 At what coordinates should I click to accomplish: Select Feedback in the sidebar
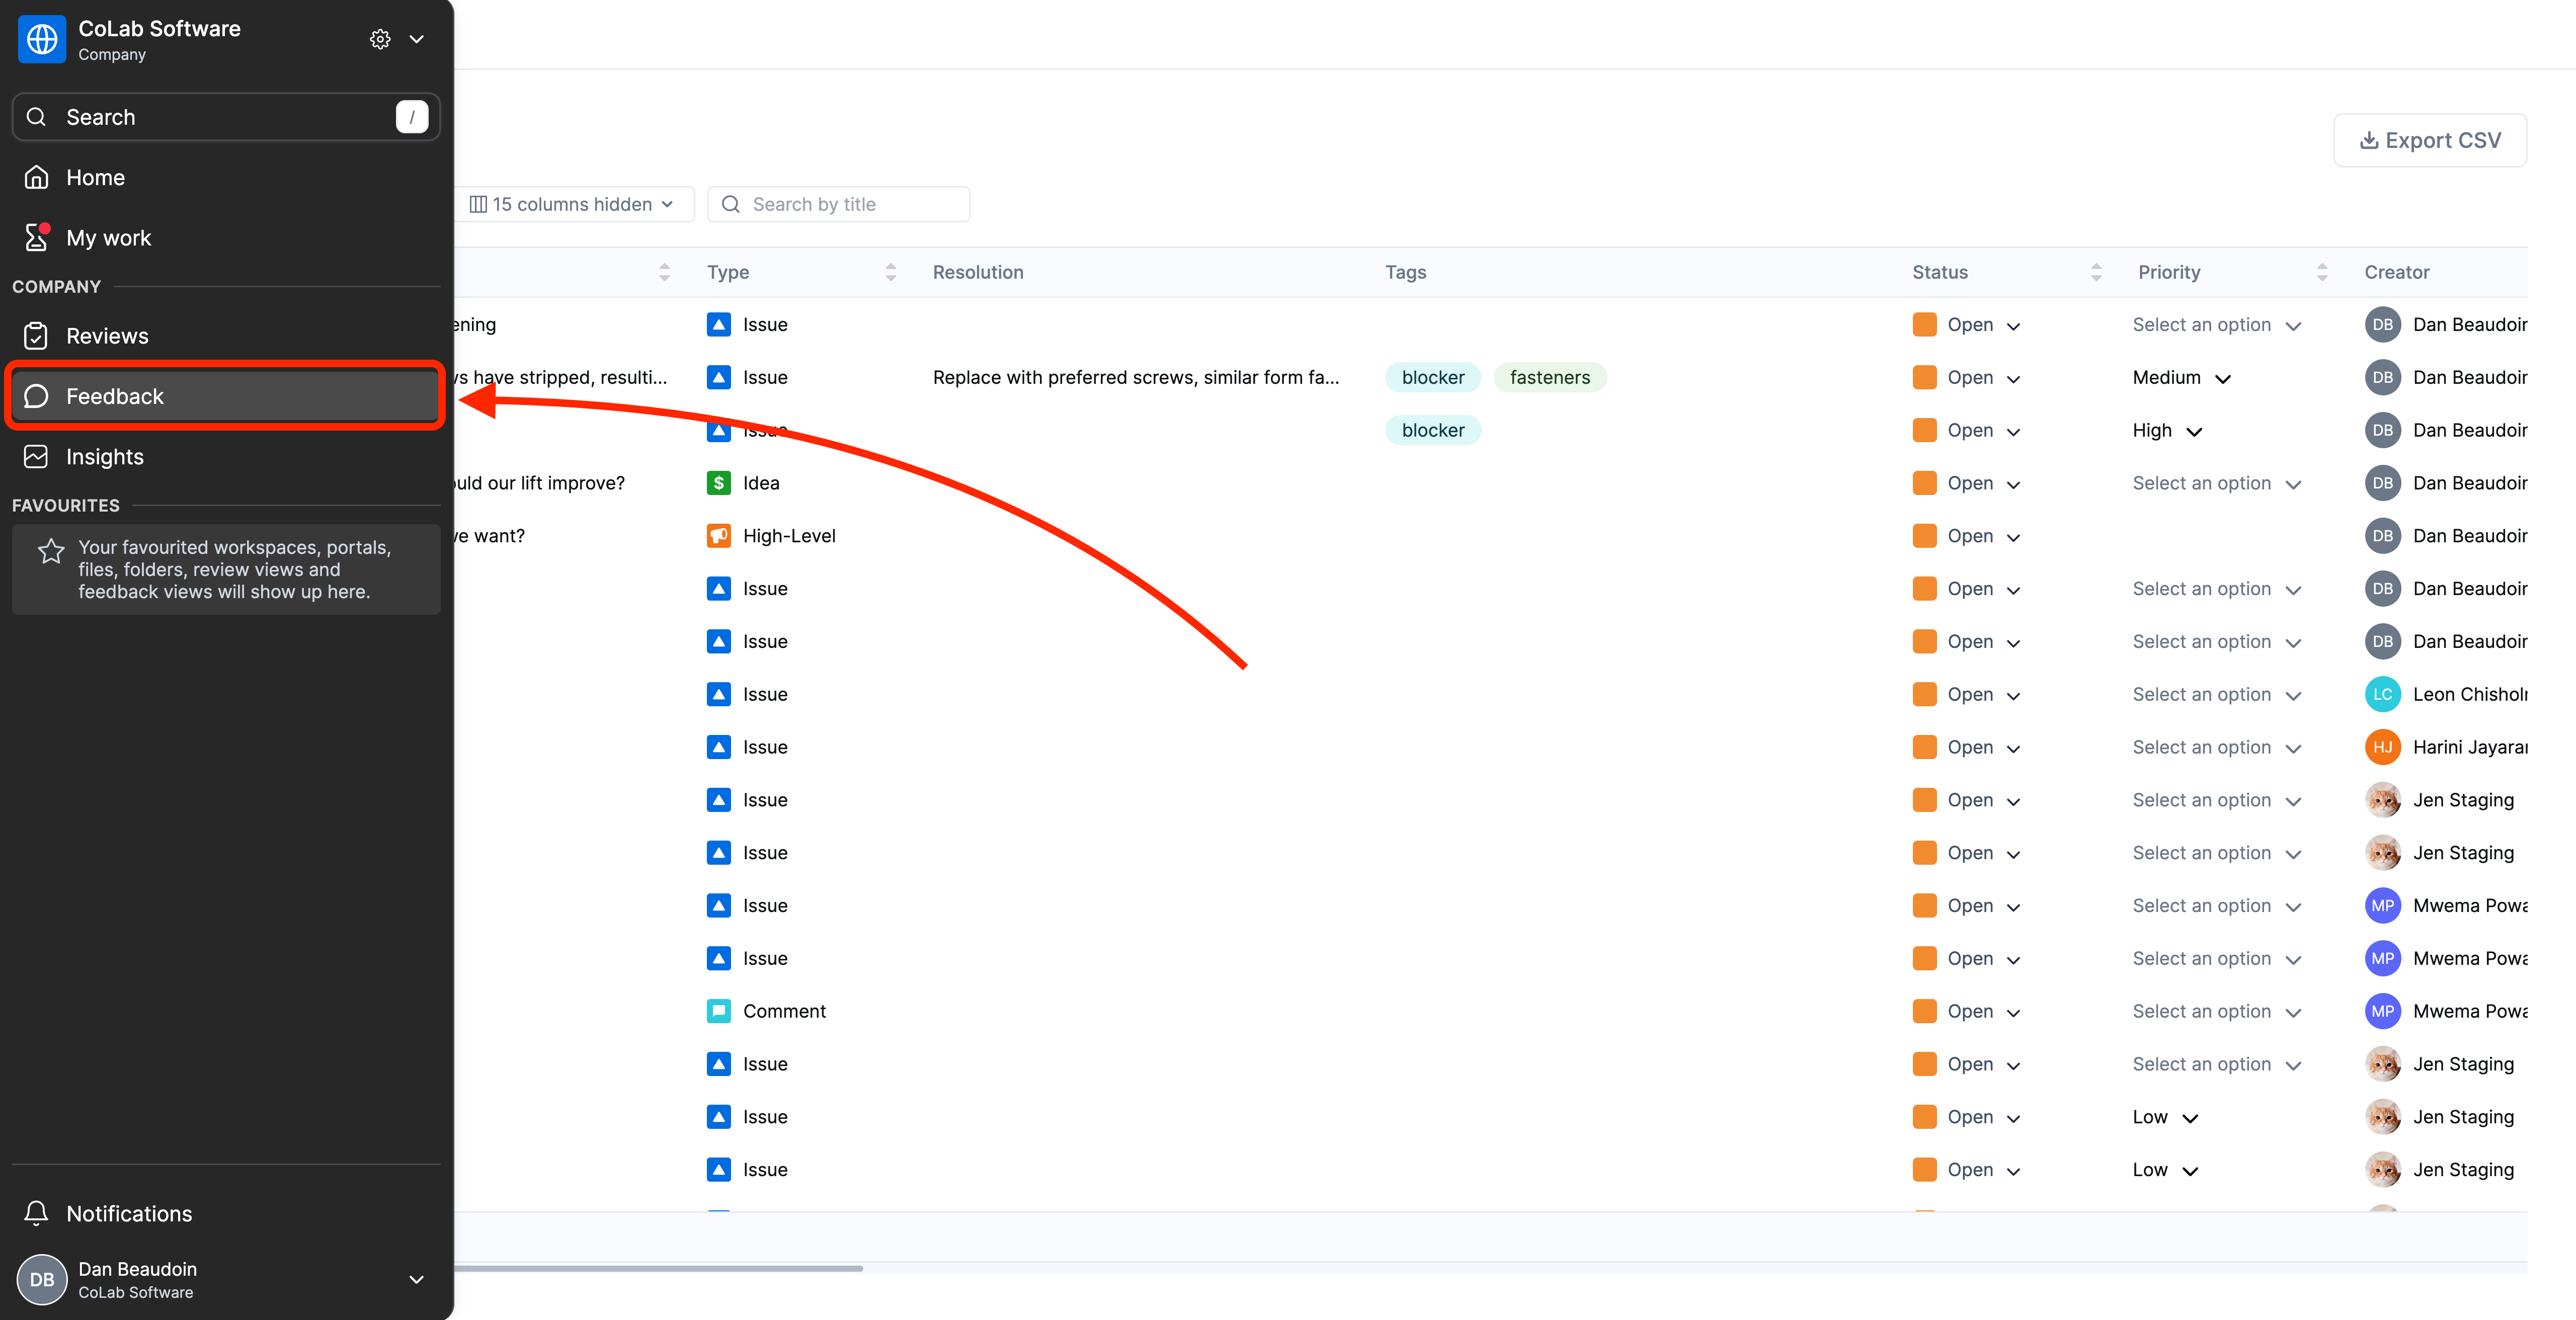pos(226,396)
